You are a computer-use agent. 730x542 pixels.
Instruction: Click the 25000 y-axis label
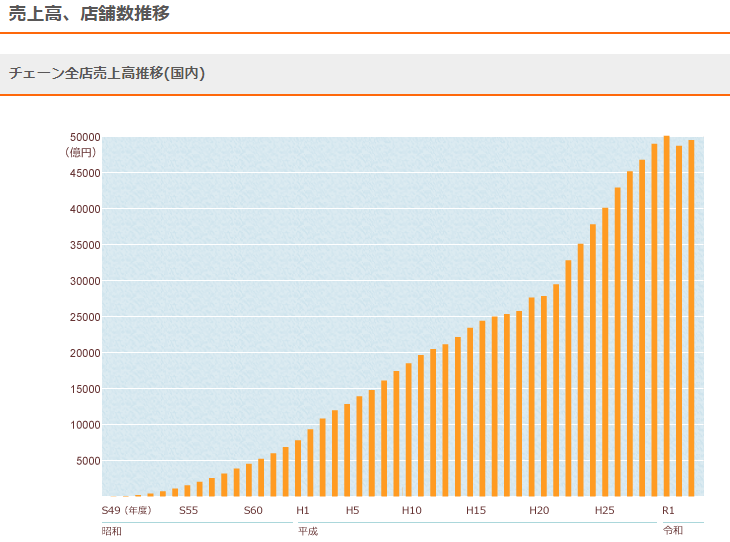(84, 317)
